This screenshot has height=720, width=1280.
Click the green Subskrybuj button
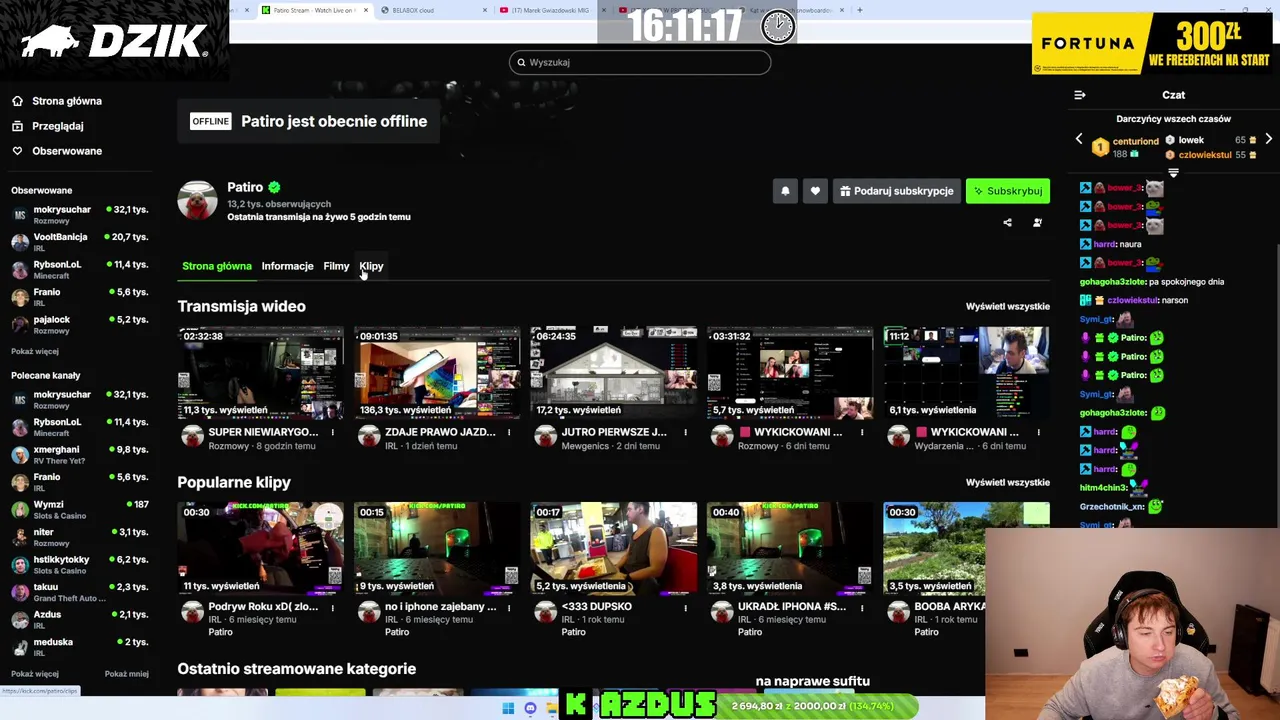tap(1008, 191)
